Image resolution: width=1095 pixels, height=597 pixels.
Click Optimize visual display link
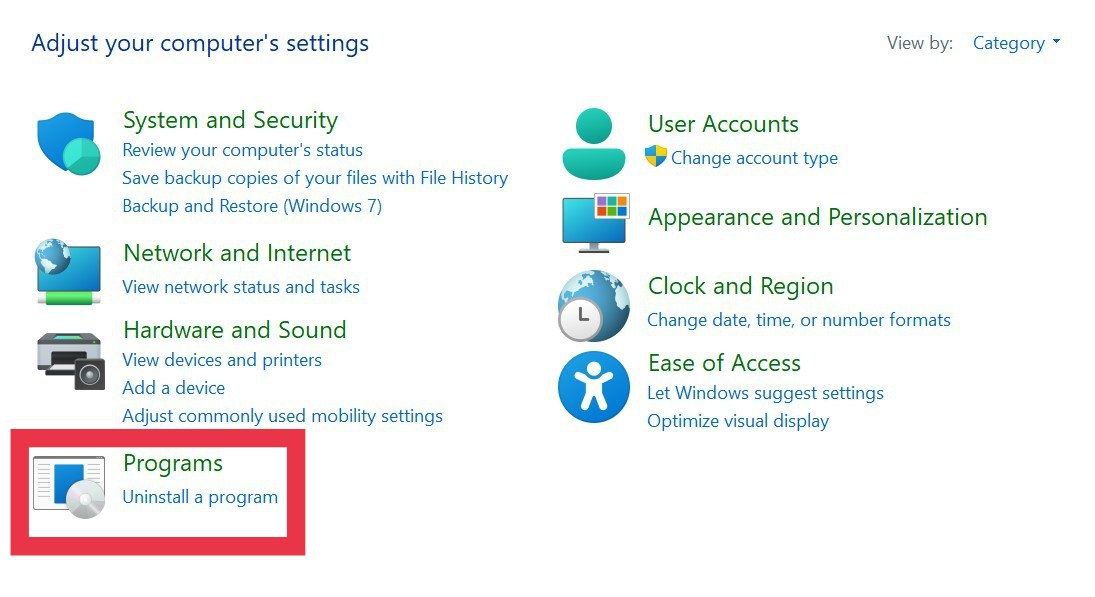point(738,421)
